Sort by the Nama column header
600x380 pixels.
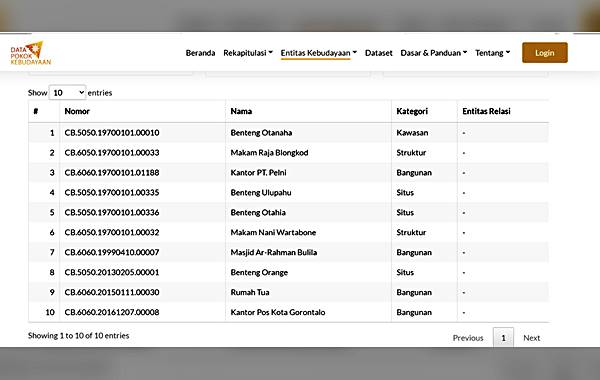click(x=308, y=111)
